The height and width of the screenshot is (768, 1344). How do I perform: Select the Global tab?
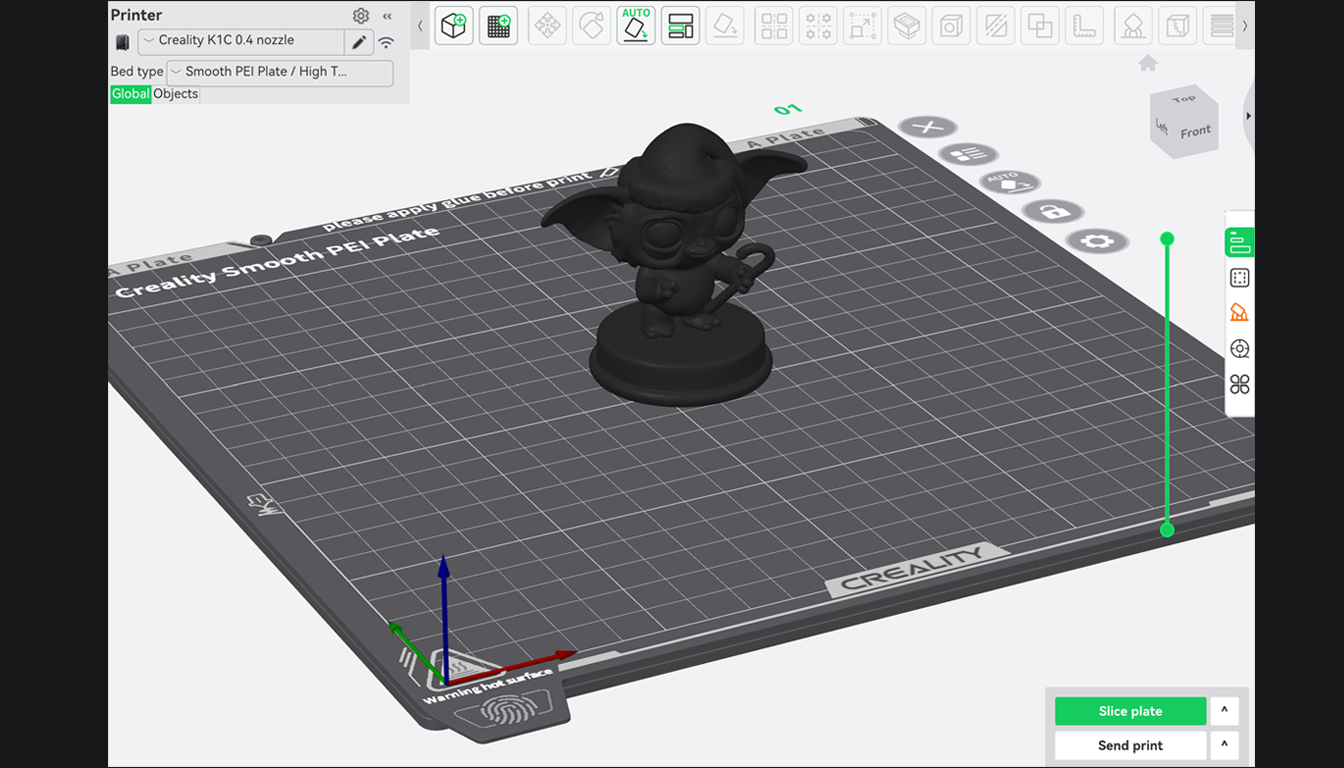tap(130, 94)
